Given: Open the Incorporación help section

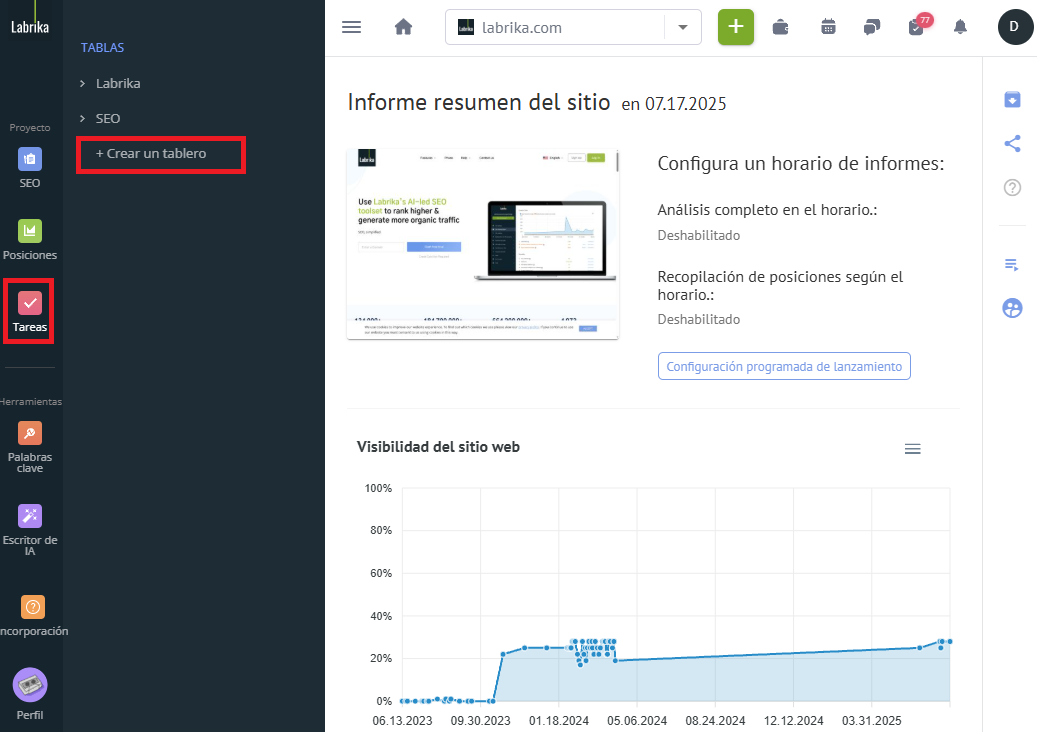Looking at the screenshot, I should pos(32,616).
